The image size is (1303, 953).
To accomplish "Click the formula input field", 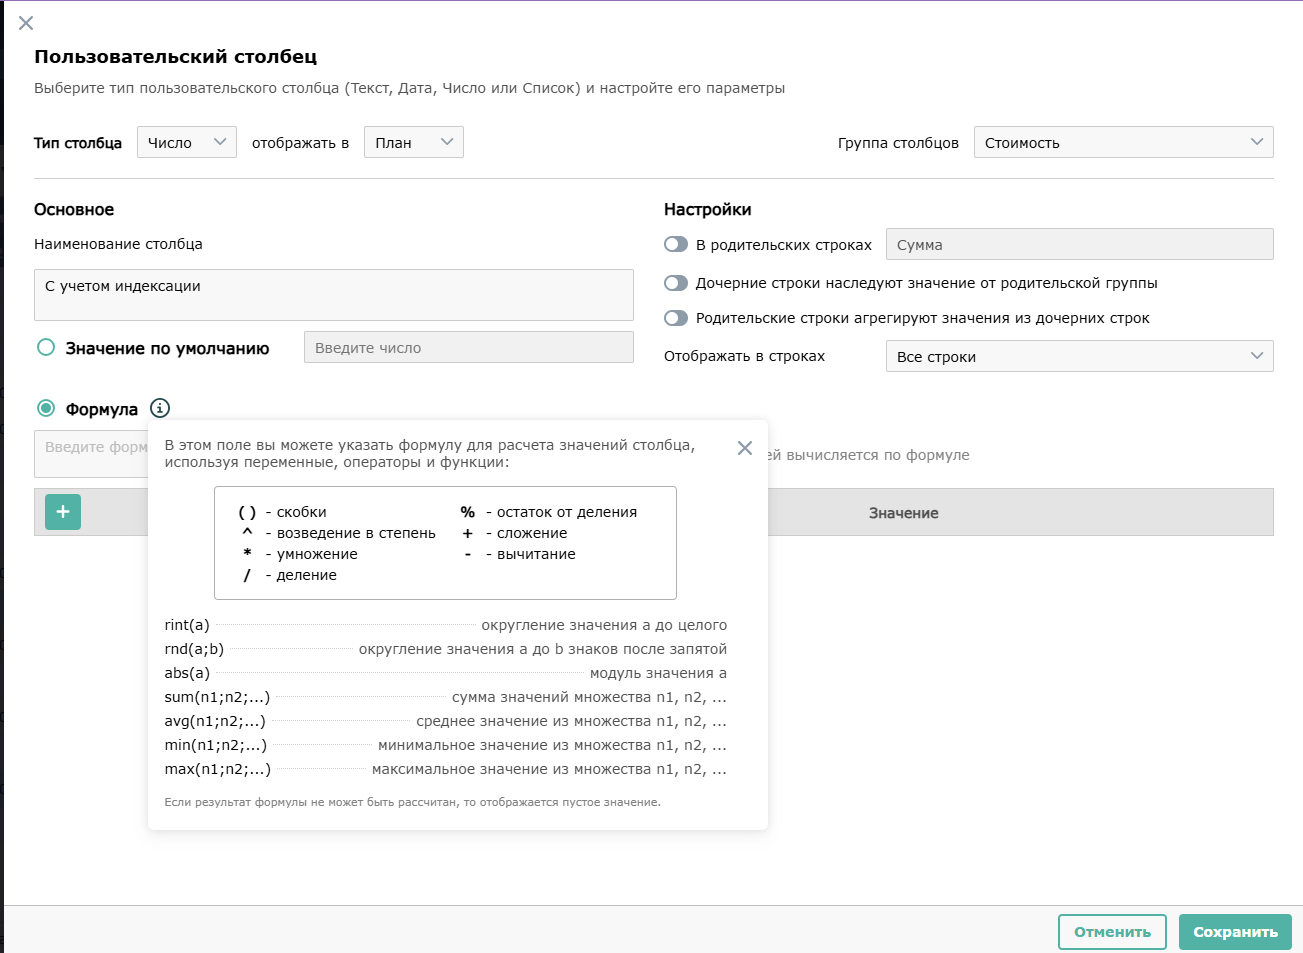I will (92, 453).
